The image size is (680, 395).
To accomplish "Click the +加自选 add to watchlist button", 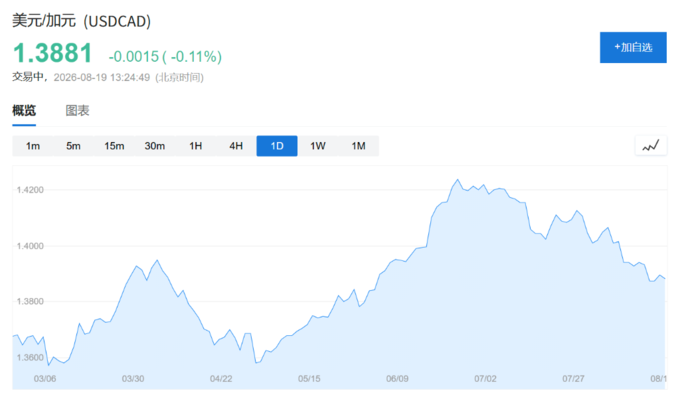I will tap(633, 47).
